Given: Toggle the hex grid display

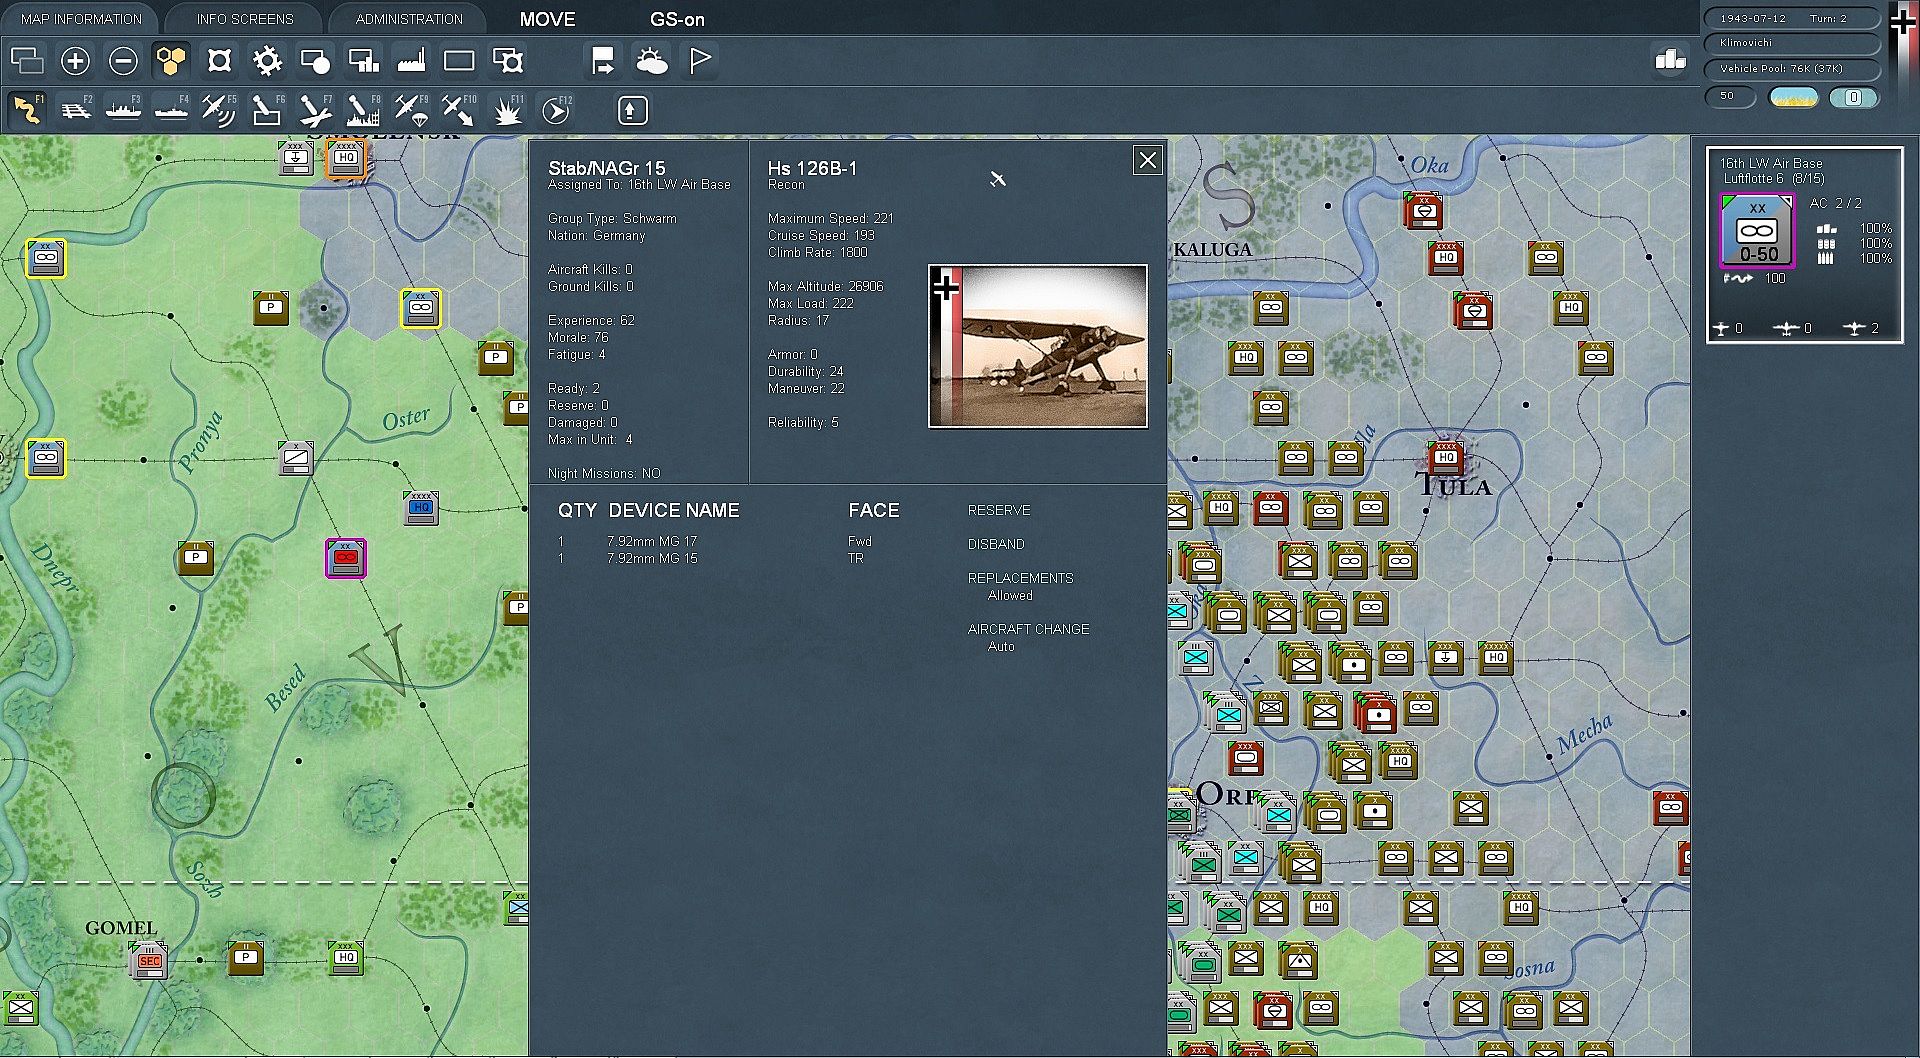Looking at the screenshot, I should coord(171,61).
